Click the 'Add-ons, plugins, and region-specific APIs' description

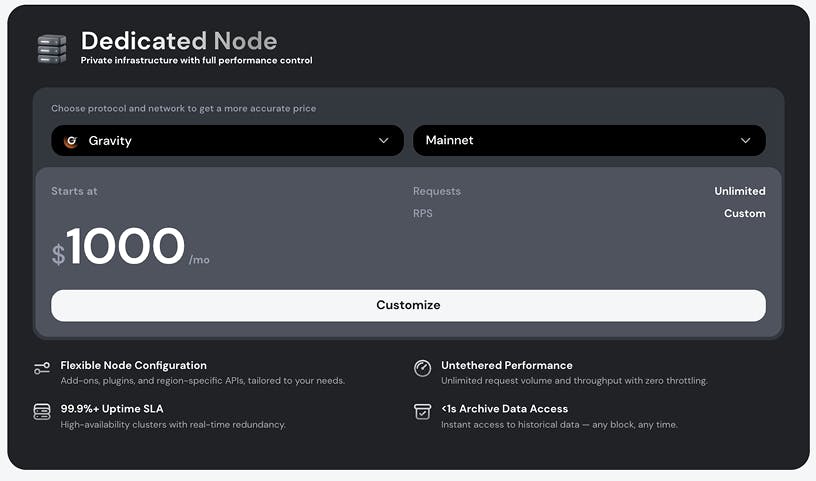pos(202,381)
